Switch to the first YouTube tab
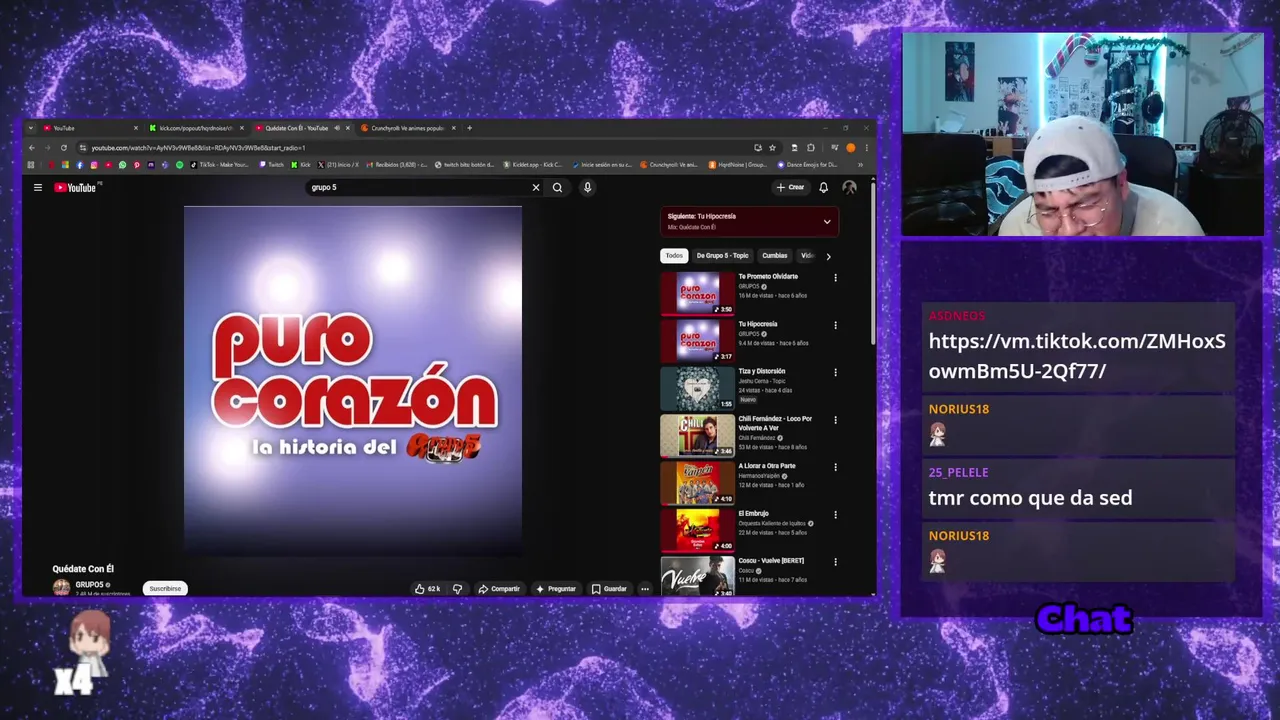The height and width of the screenshot is (720, 1280). (x=90, y=128)
